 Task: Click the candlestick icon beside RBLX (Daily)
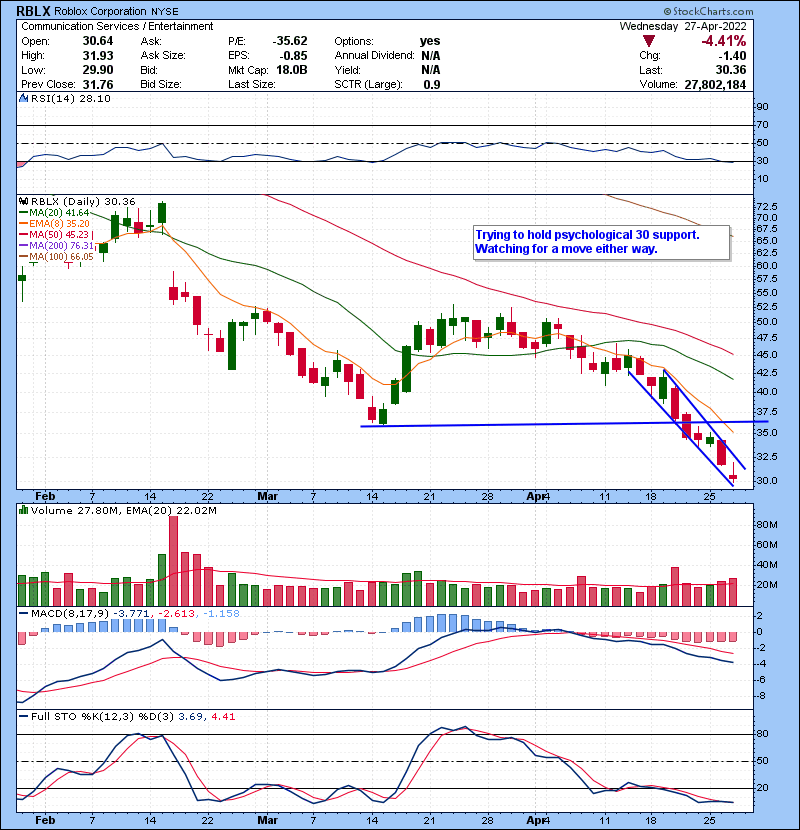(x=23, y=201)
